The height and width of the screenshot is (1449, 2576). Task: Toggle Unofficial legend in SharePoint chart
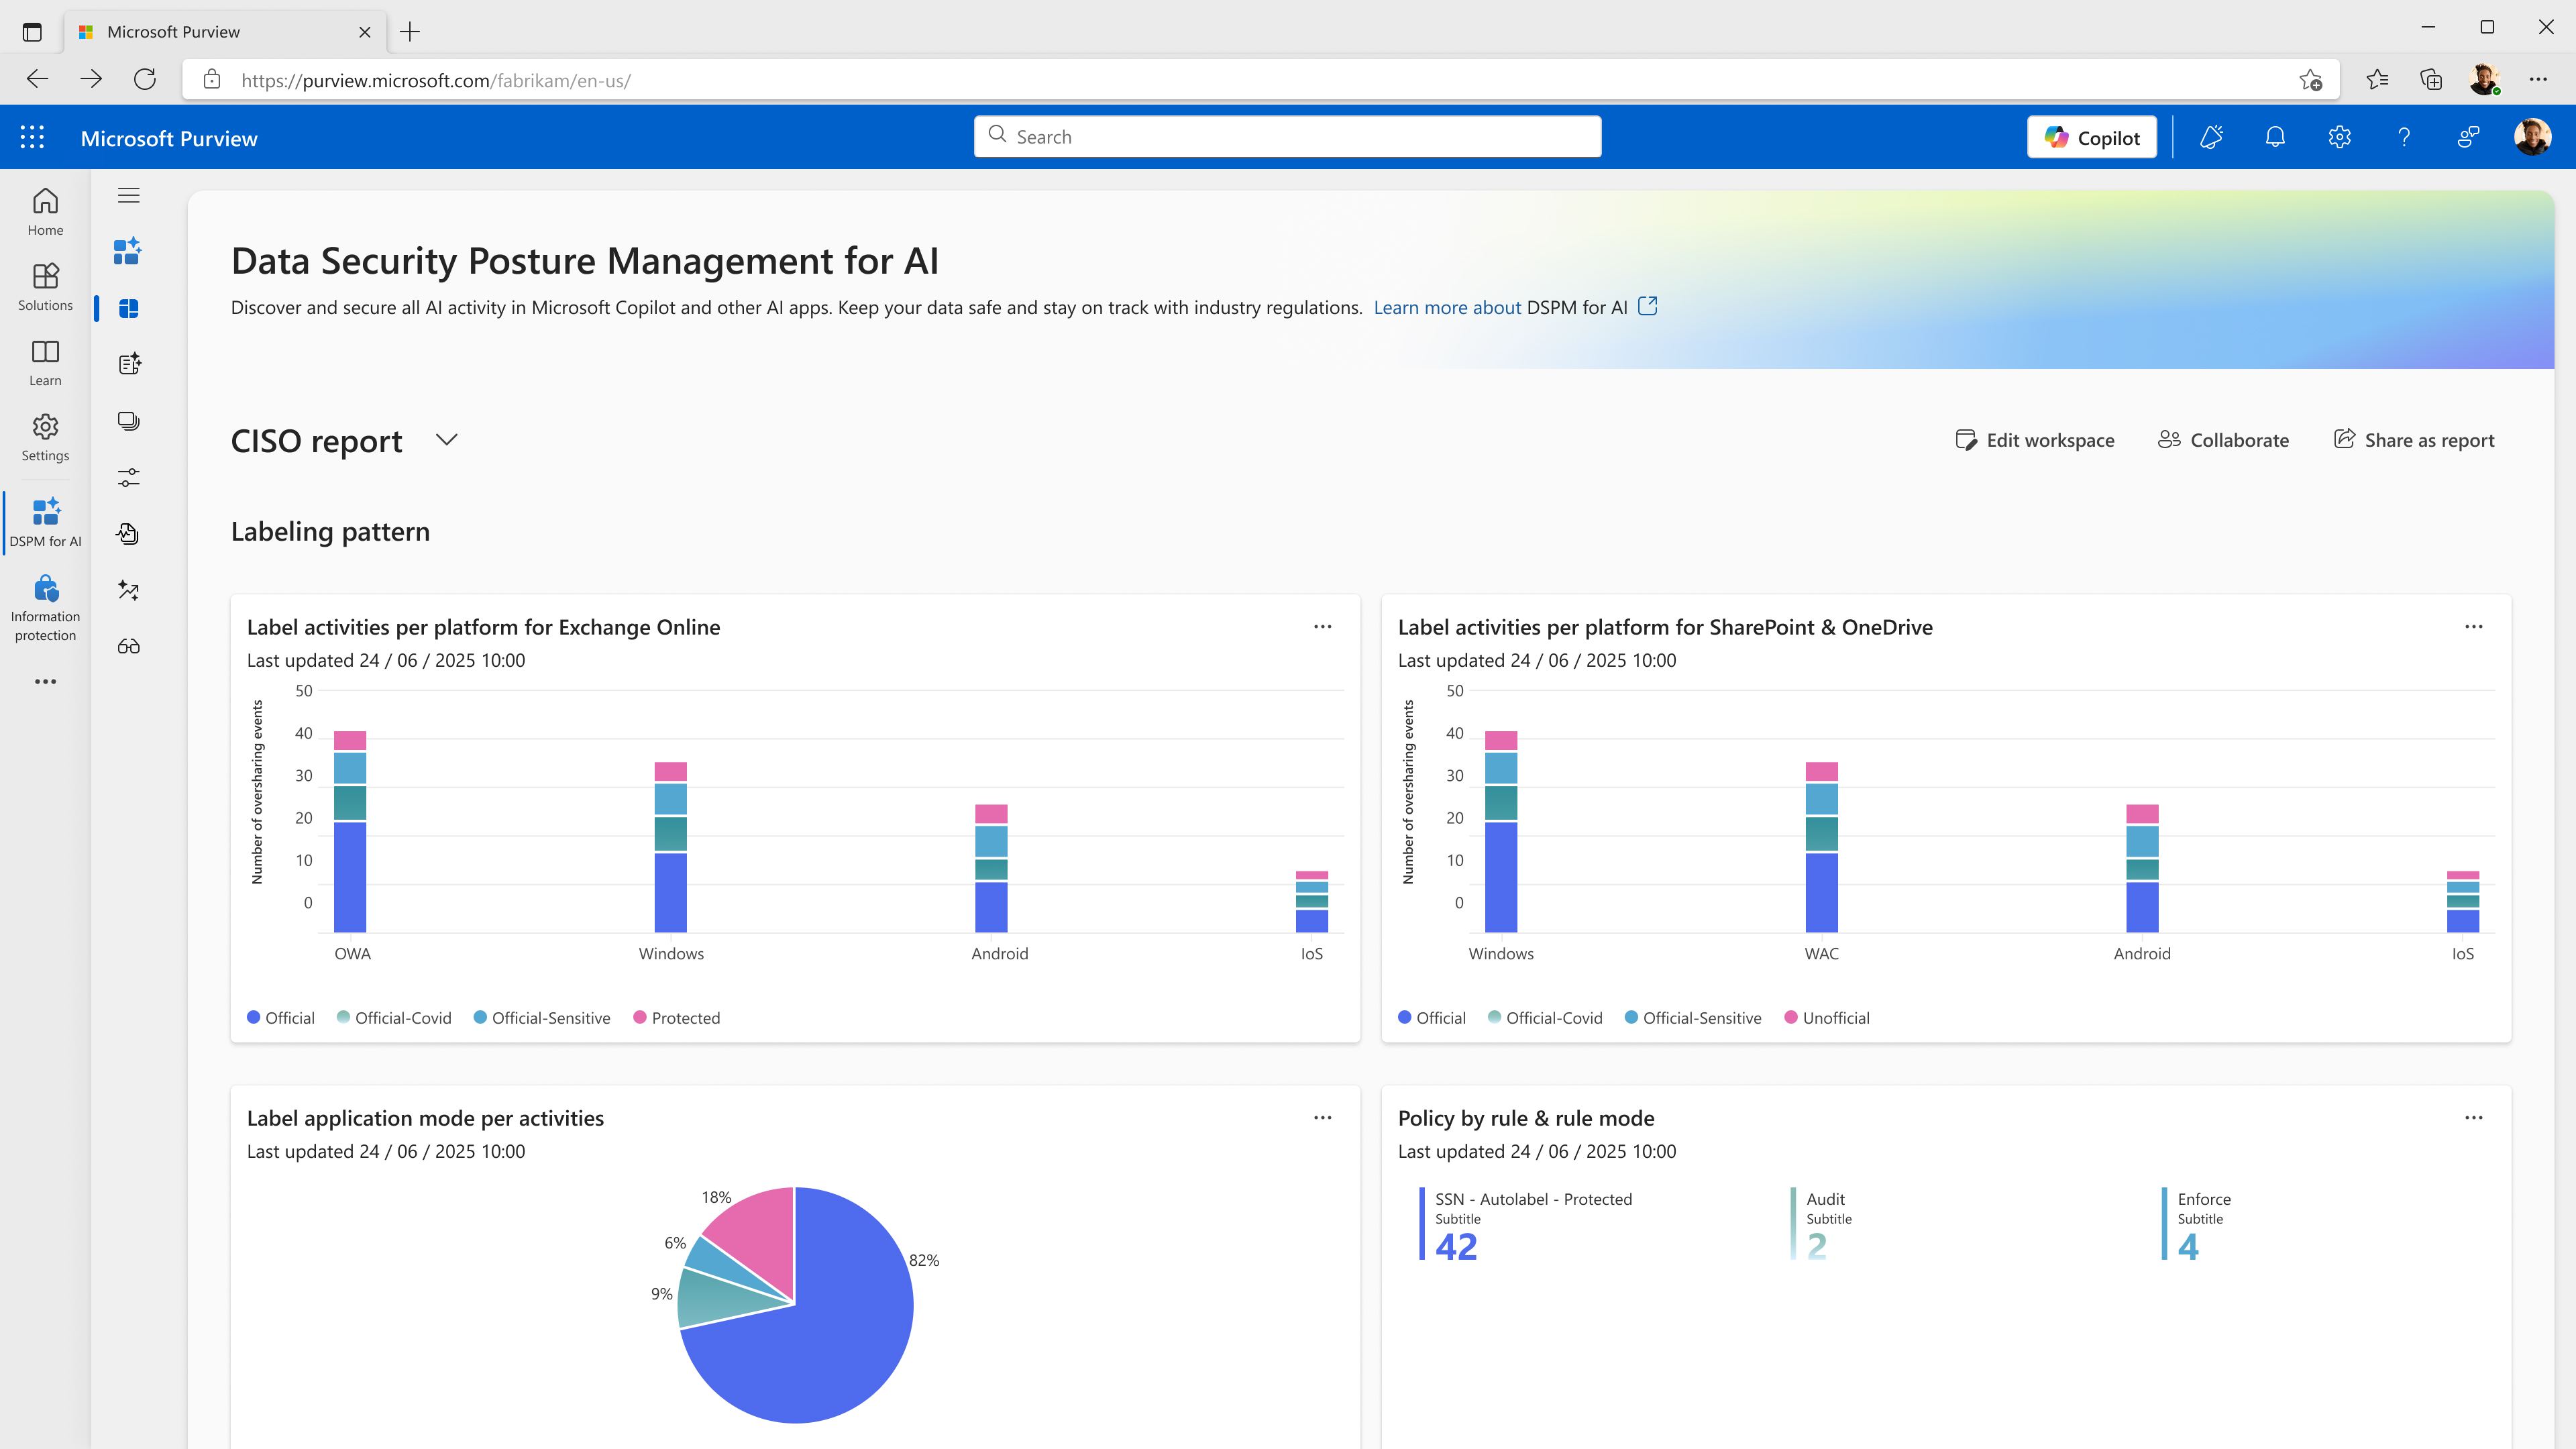click(x=1827, y=1018)
